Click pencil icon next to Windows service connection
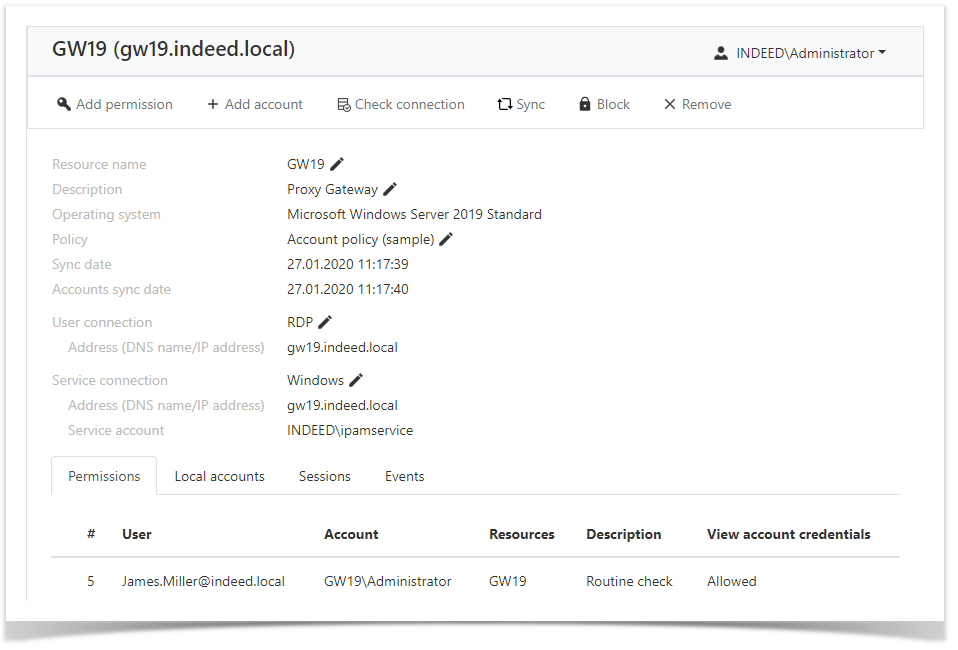This screenshot has width=958, height=650. point(356,380)
